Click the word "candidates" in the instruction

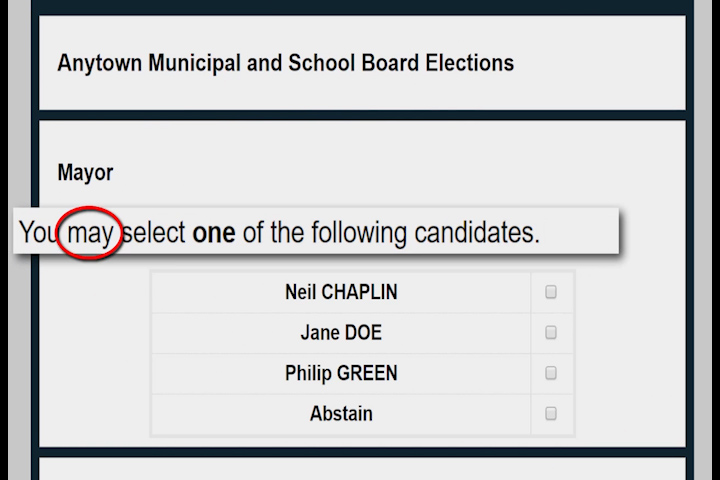[474, 234]
